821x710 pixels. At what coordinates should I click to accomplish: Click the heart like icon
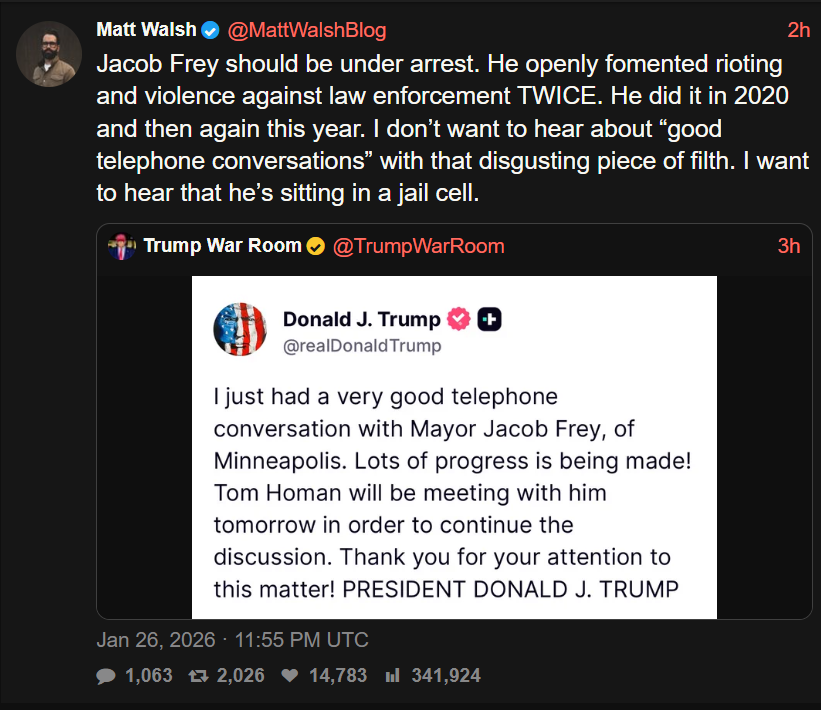290,676
